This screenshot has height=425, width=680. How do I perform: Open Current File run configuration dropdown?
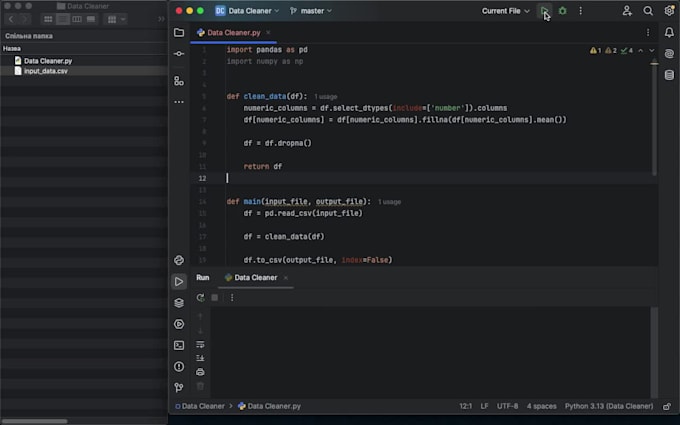[506, 11]
